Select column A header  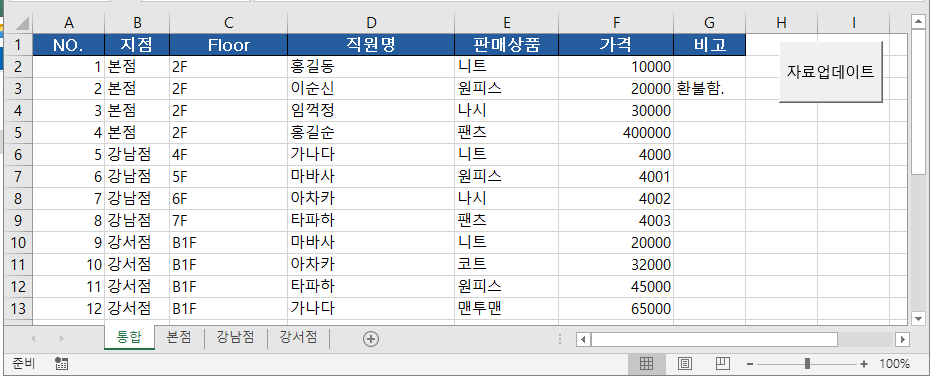click(69, 23)
